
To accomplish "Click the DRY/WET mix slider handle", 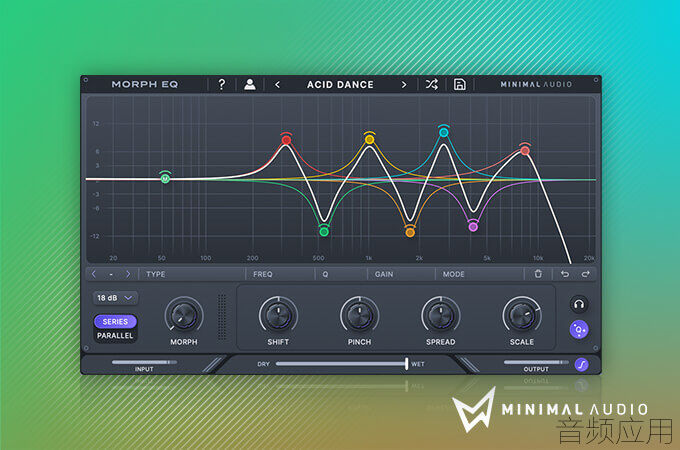I will 406,364.
